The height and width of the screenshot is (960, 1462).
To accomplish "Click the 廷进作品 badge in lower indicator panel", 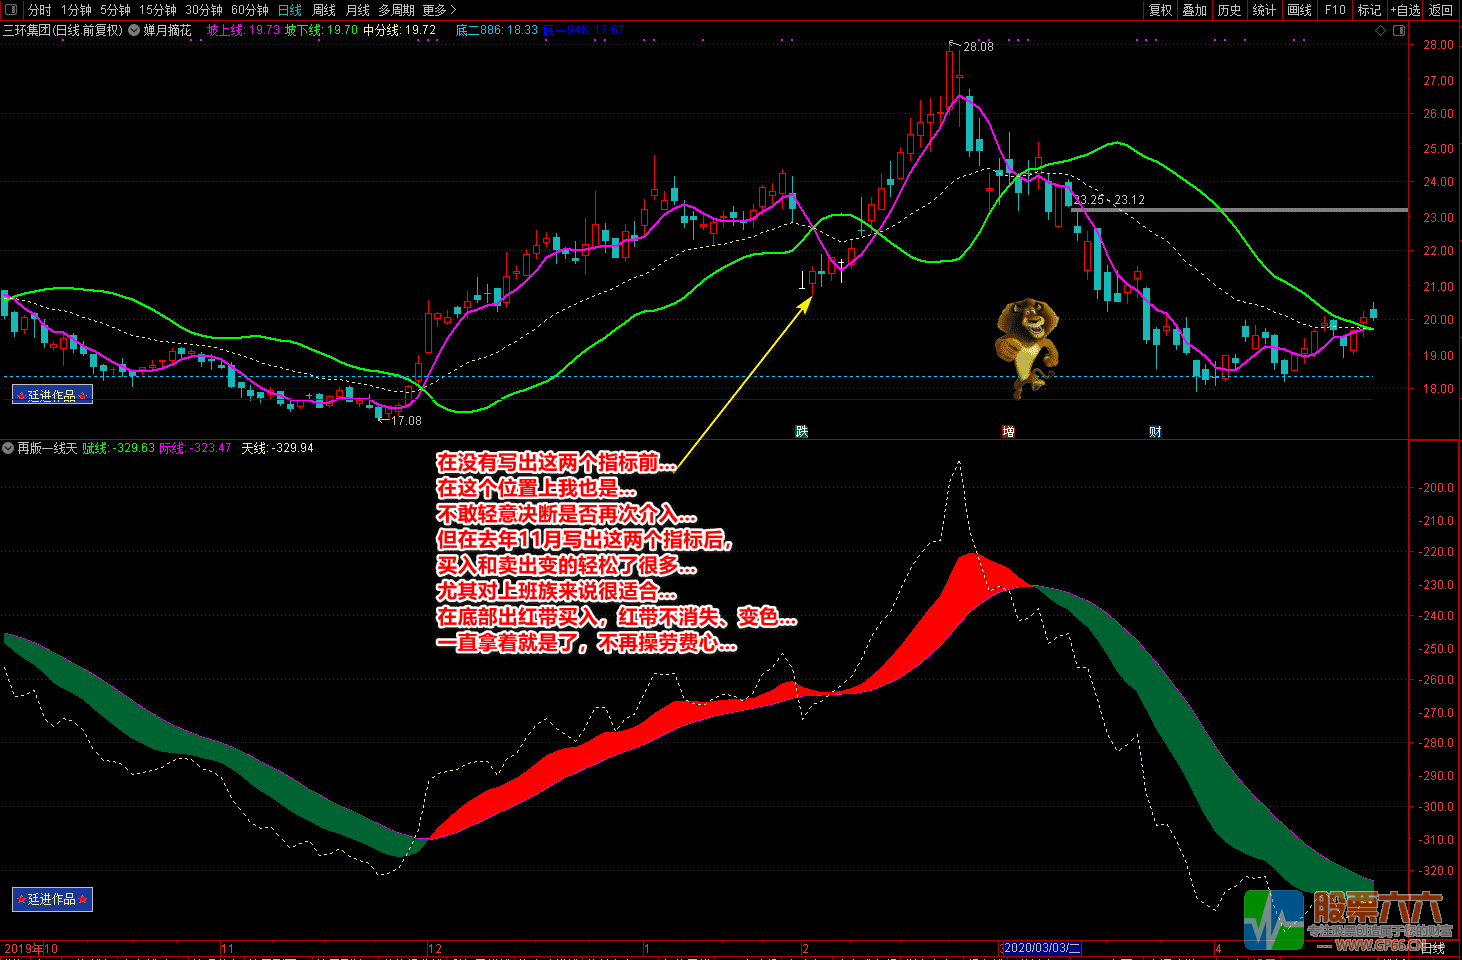I will tap(52, 899).
